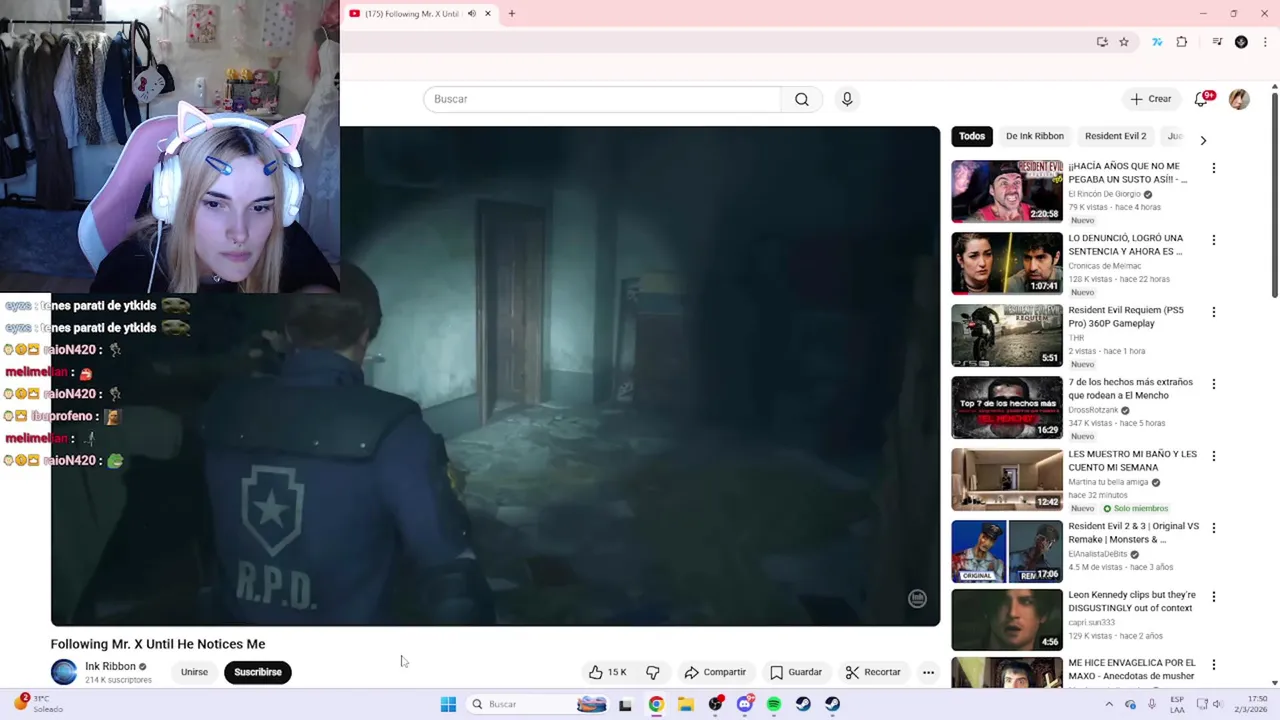The width and height of the screenshot is (1280, 720).
Task: Open the Chrome three-dot menu
Action: pyautogui.click(x=1265, y=42)
